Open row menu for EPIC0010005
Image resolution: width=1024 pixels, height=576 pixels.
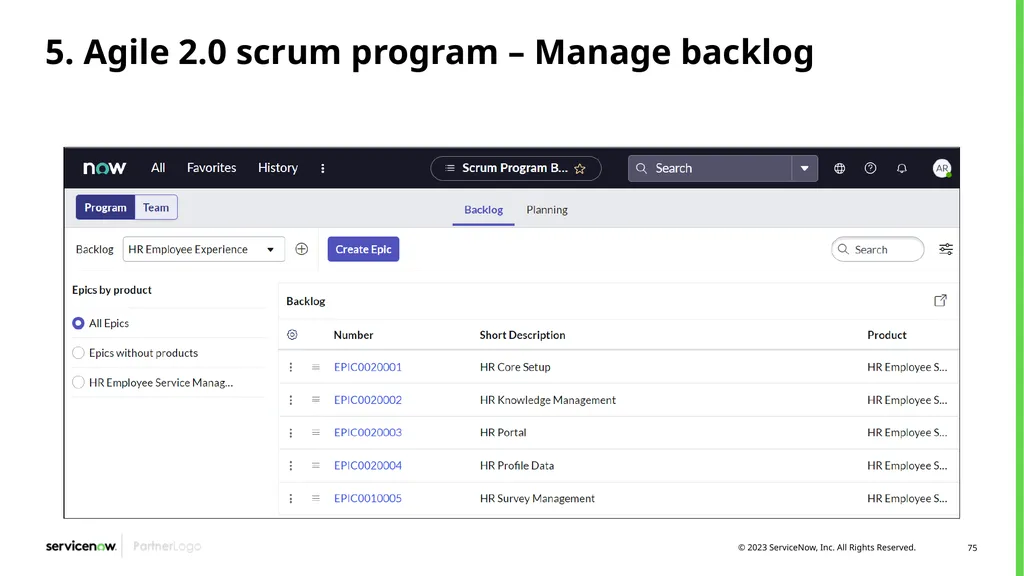291,498
